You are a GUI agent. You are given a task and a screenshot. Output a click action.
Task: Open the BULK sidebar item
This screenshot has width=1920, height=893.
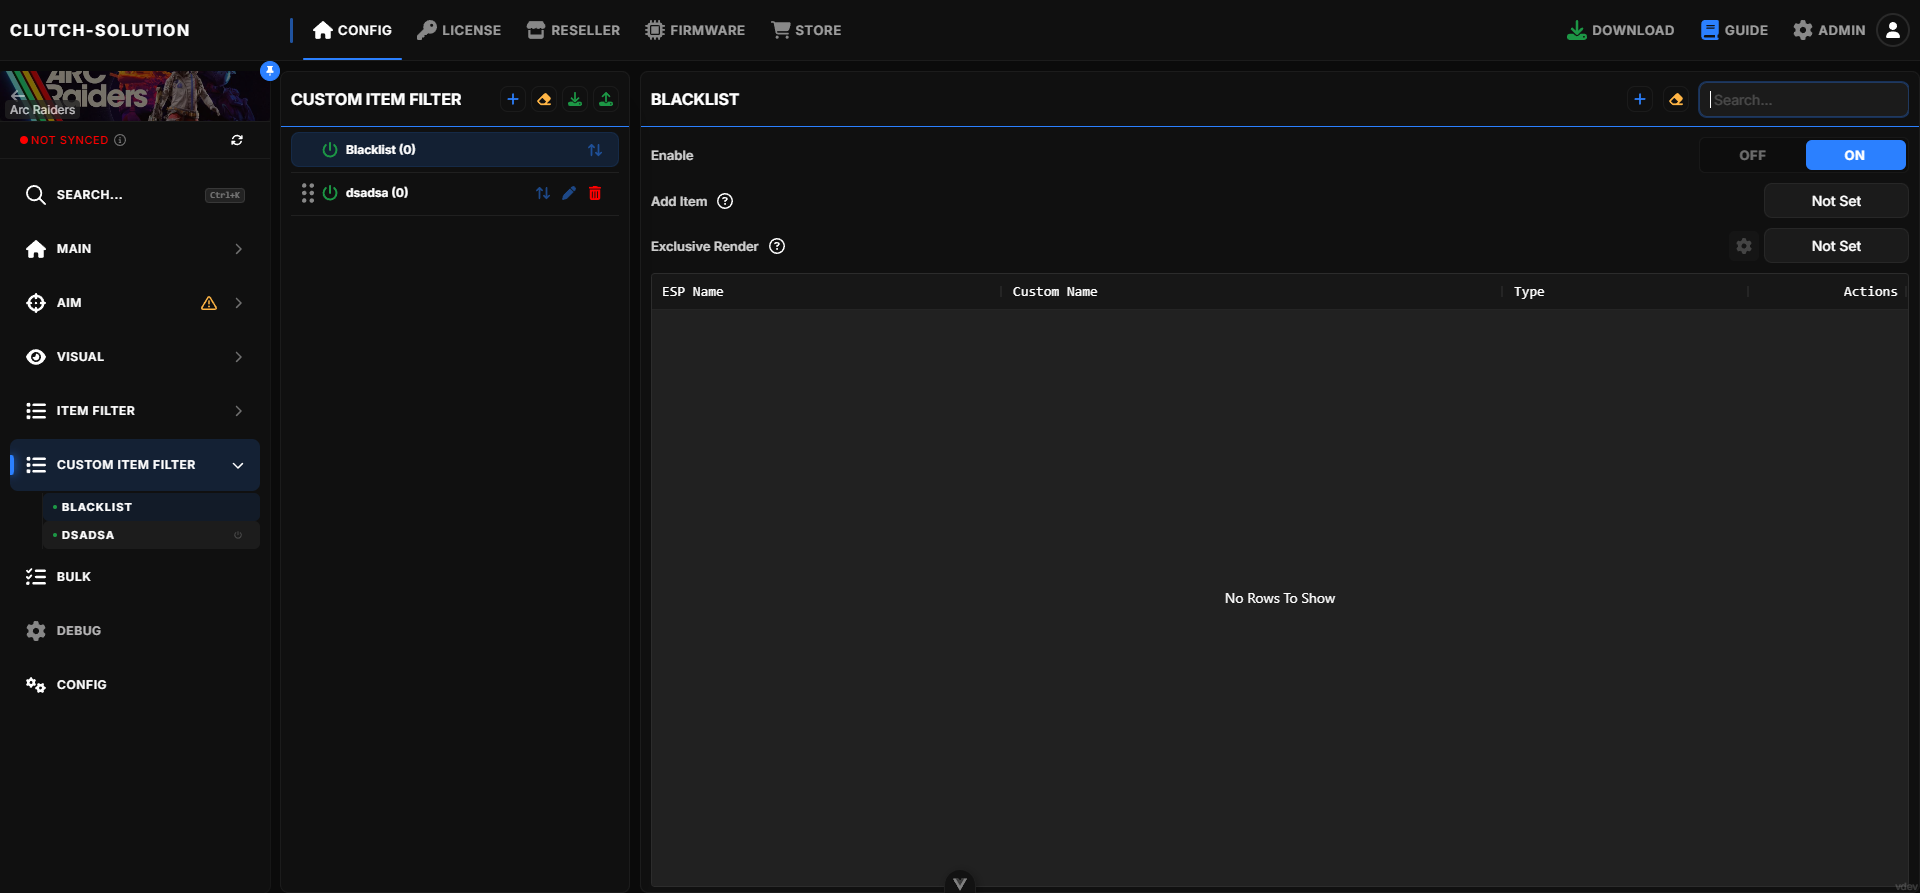[135, 577]
